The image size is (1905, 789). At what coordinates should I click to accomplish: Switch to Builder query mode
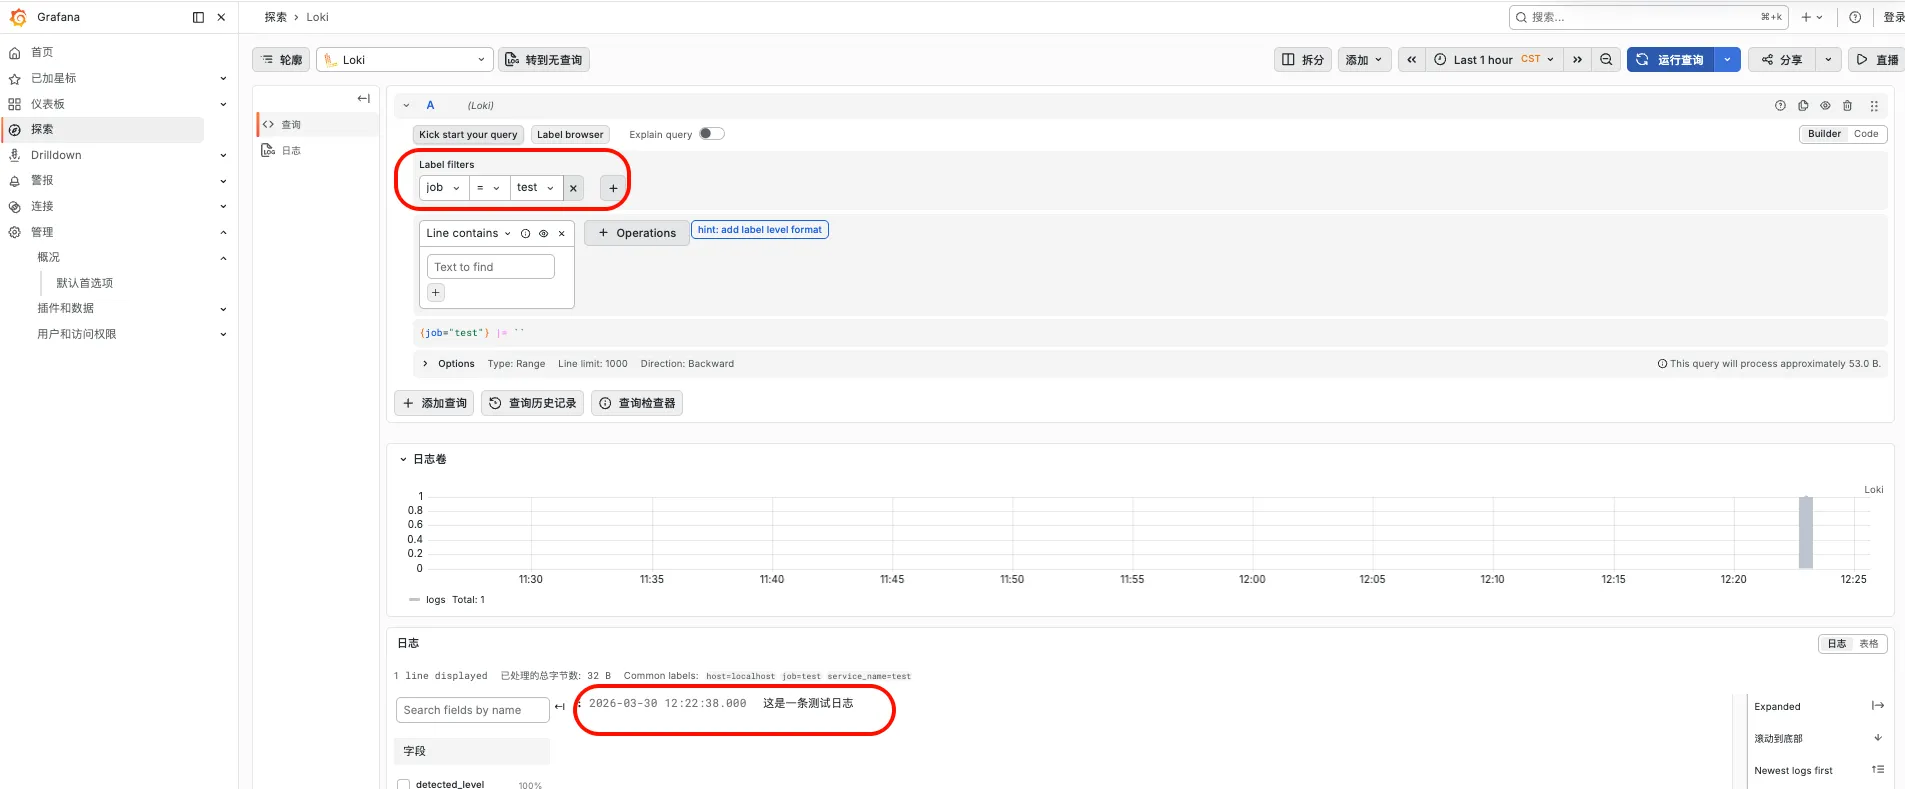pos(1824,134)
